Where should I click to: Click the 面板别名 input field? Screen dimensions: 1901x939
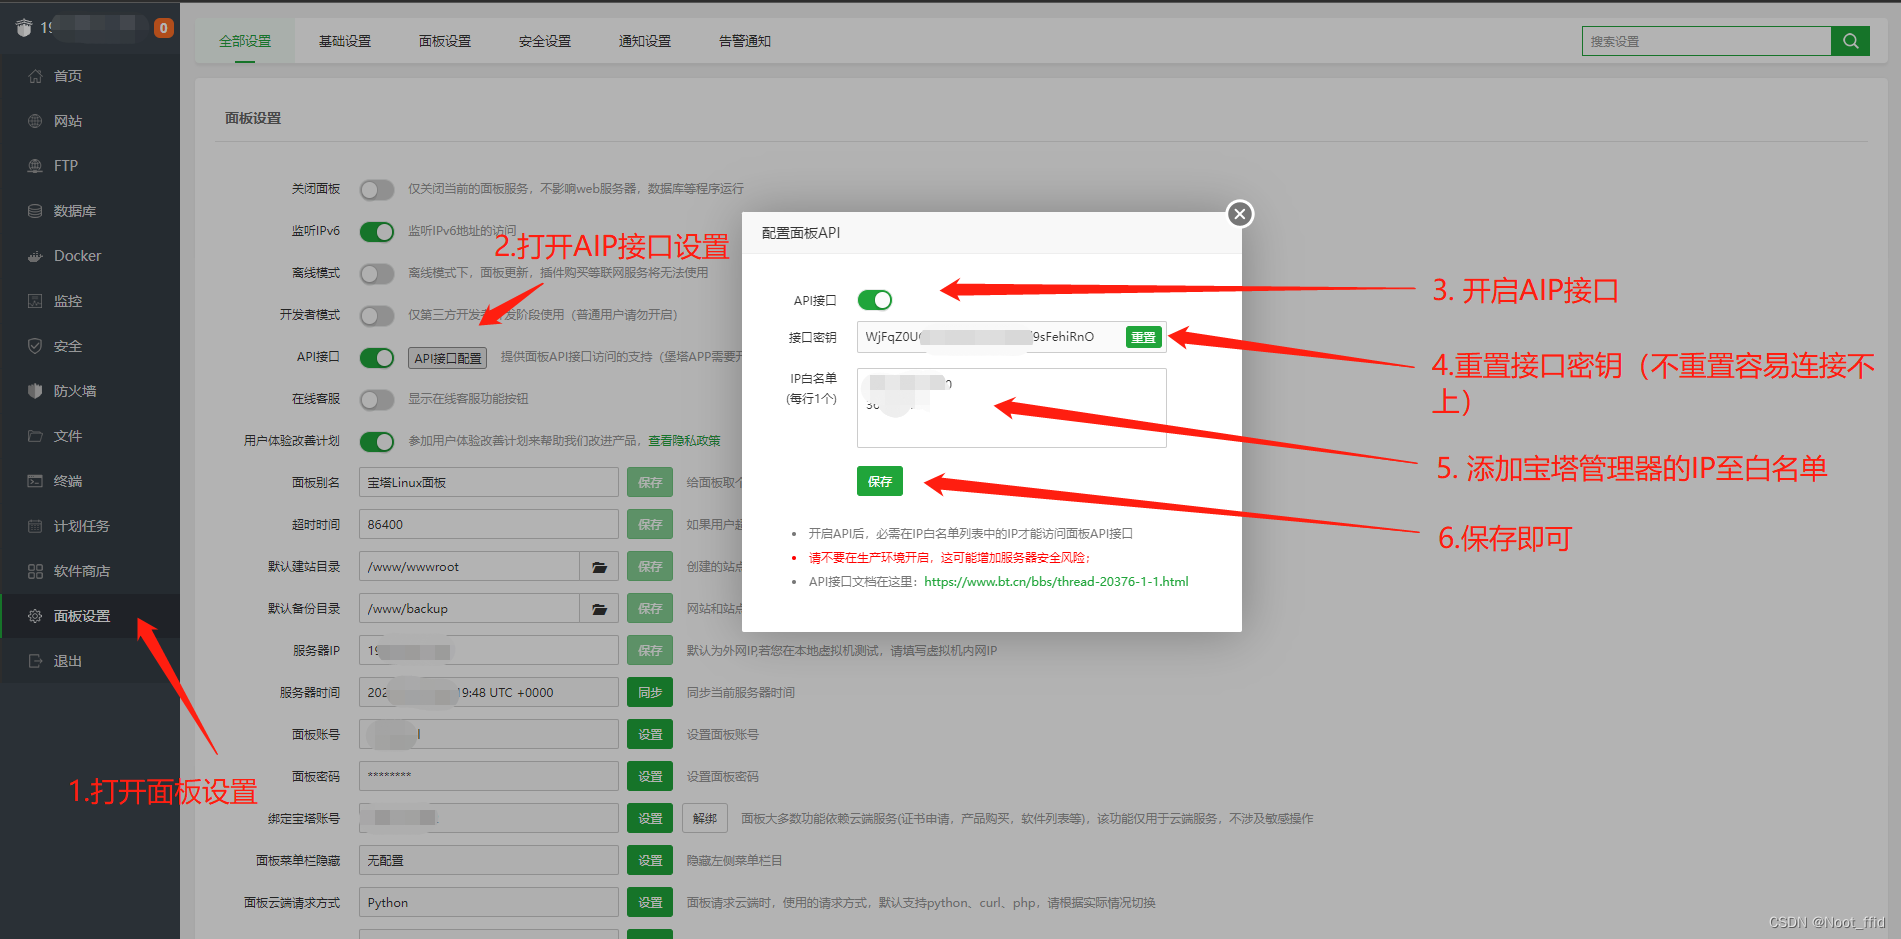tap(489, 483)
